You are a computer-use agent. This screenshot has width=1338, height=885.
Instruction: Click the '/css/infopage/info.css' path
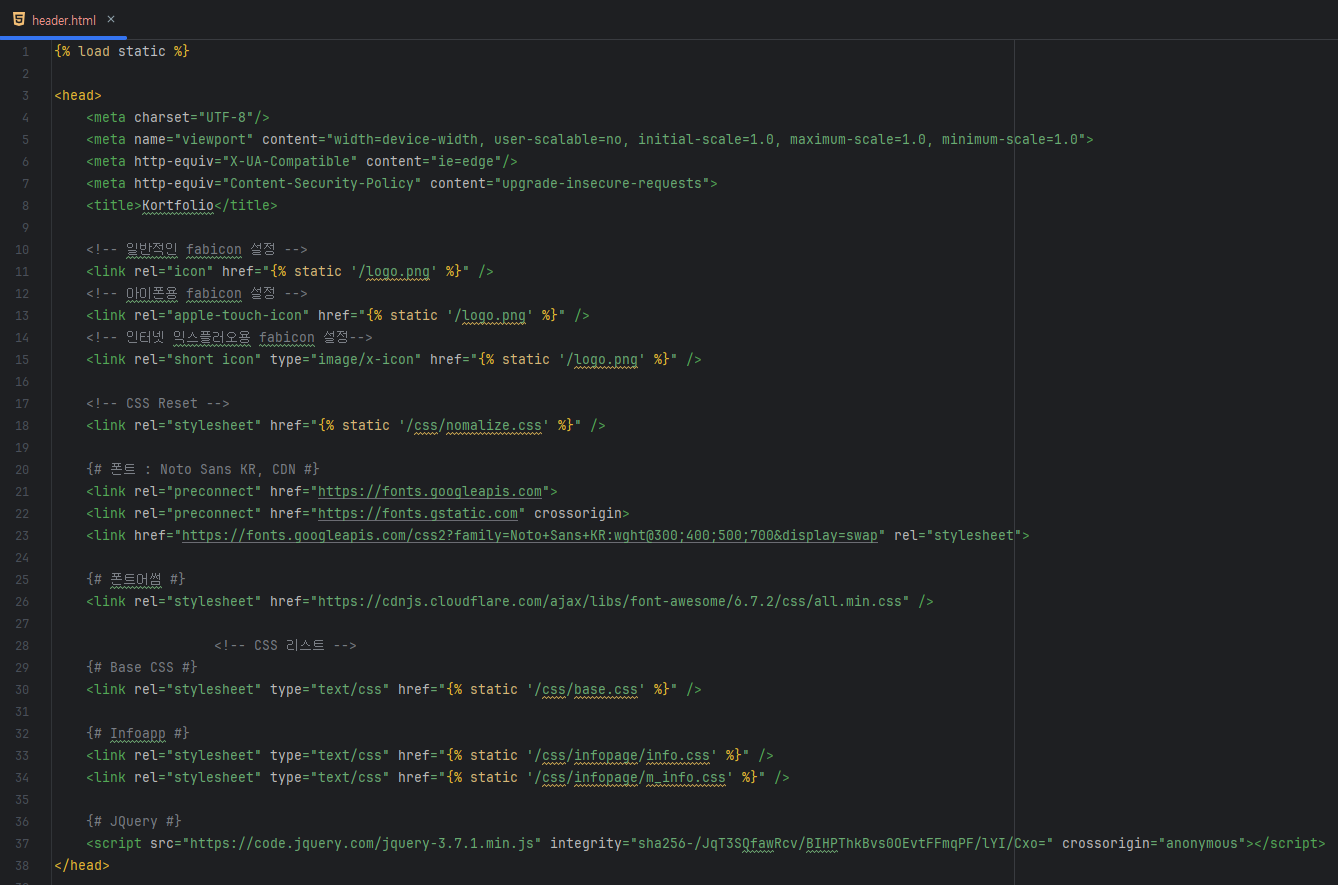[x=622, y=755]
